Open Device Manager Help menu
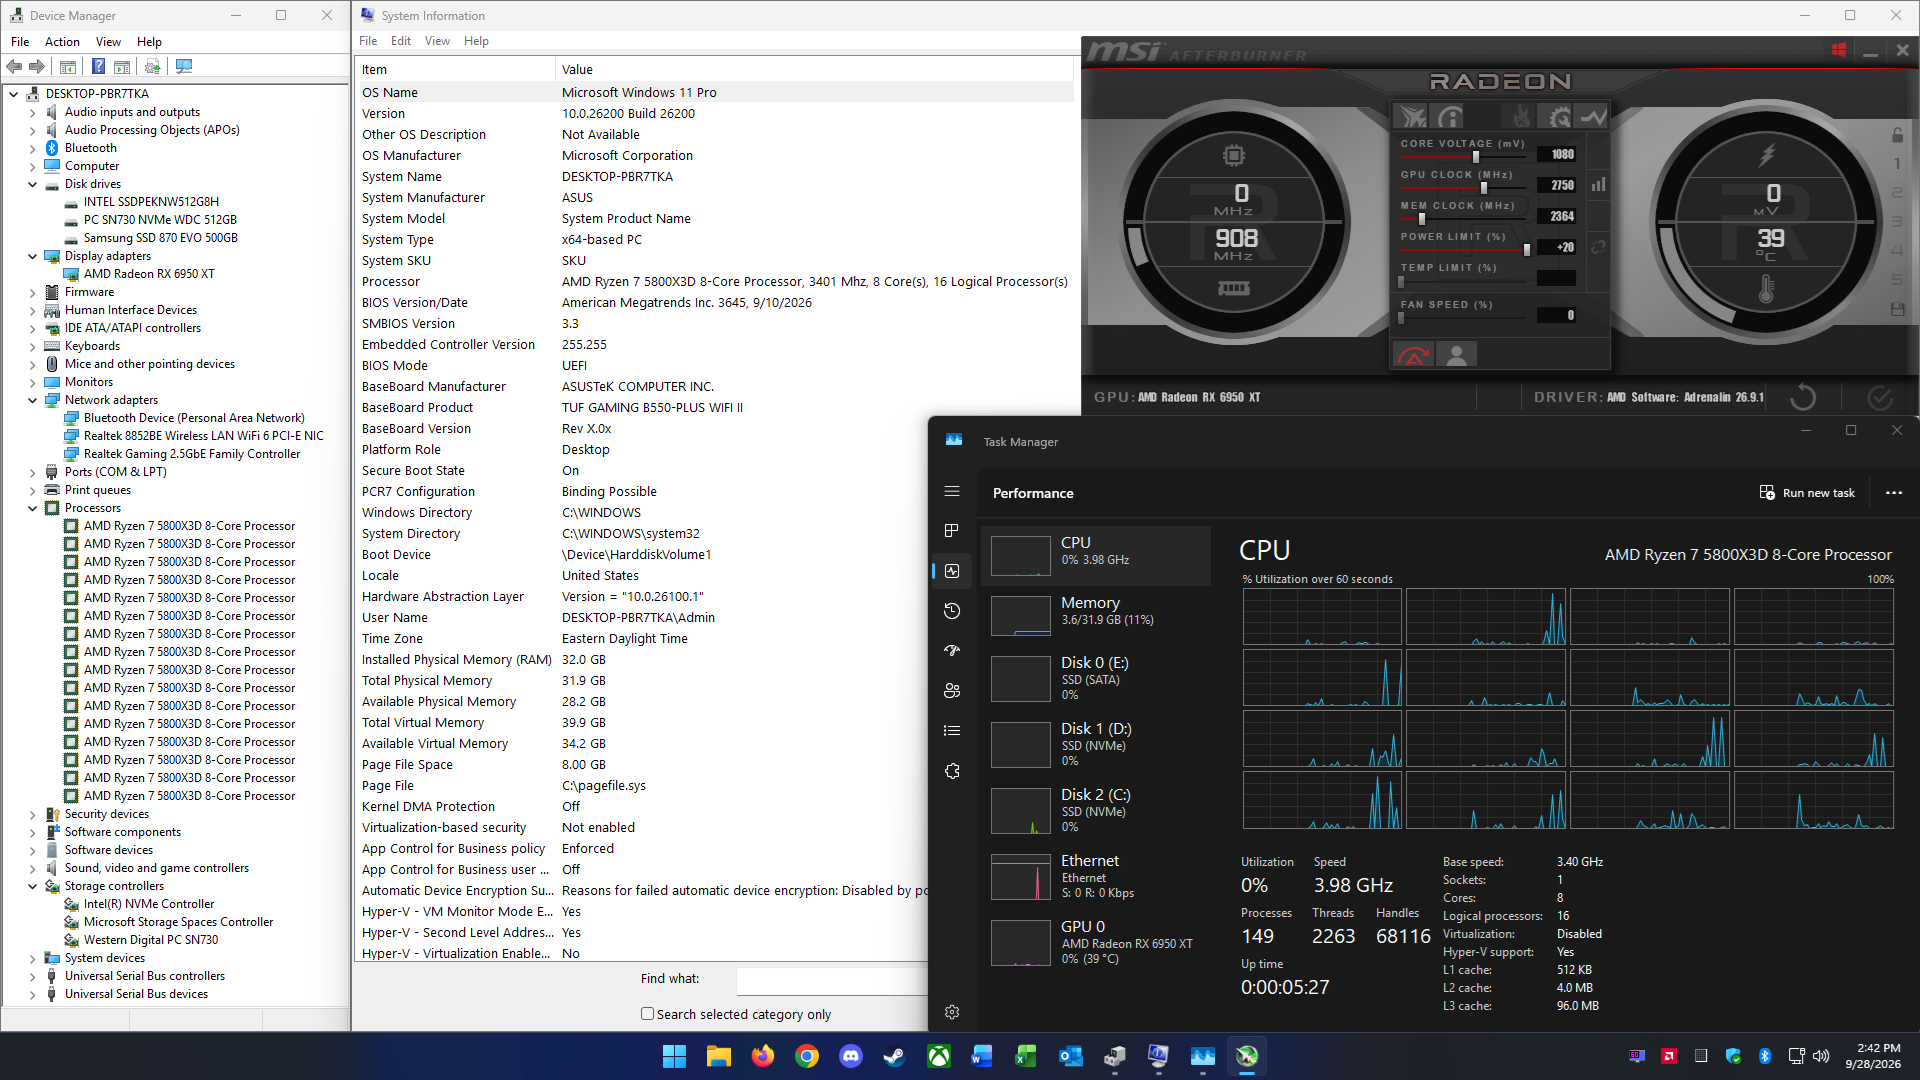Viewport: 1920px width, 1080px height. [x=149, y=42]
